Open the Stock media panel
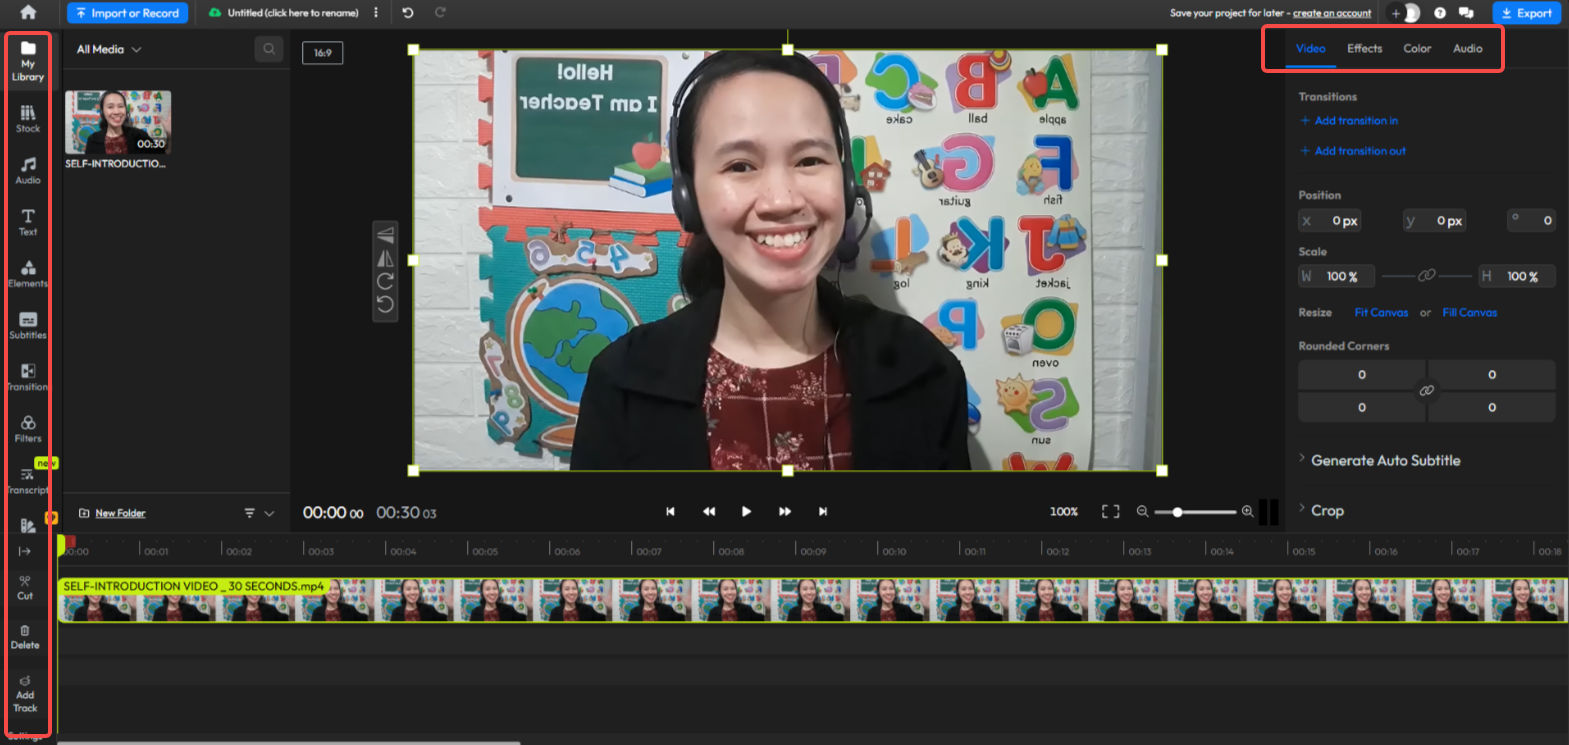1569x745 pixels. (x=28, y=119)
